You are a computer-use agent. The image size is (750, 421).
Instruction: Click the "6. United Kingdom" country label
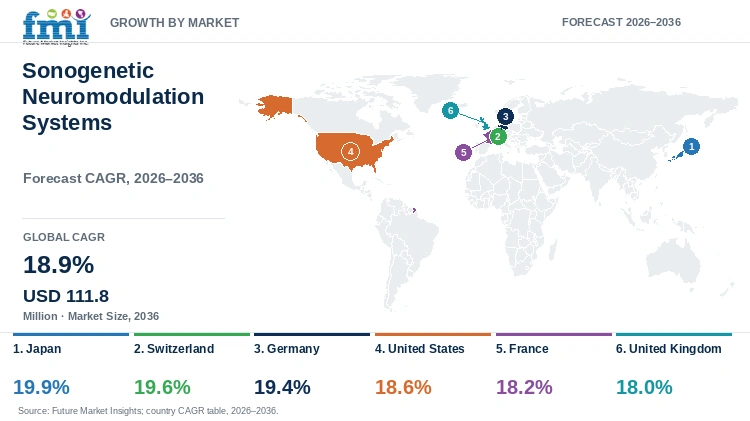669,349
